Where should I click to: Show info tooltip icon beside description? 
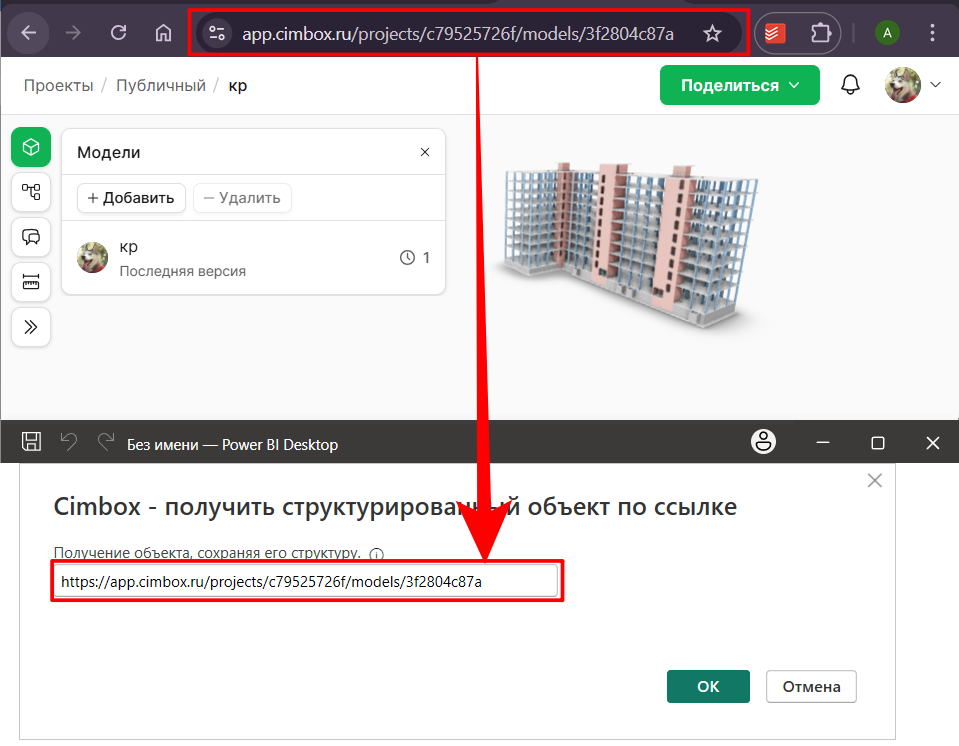(377, 554)
